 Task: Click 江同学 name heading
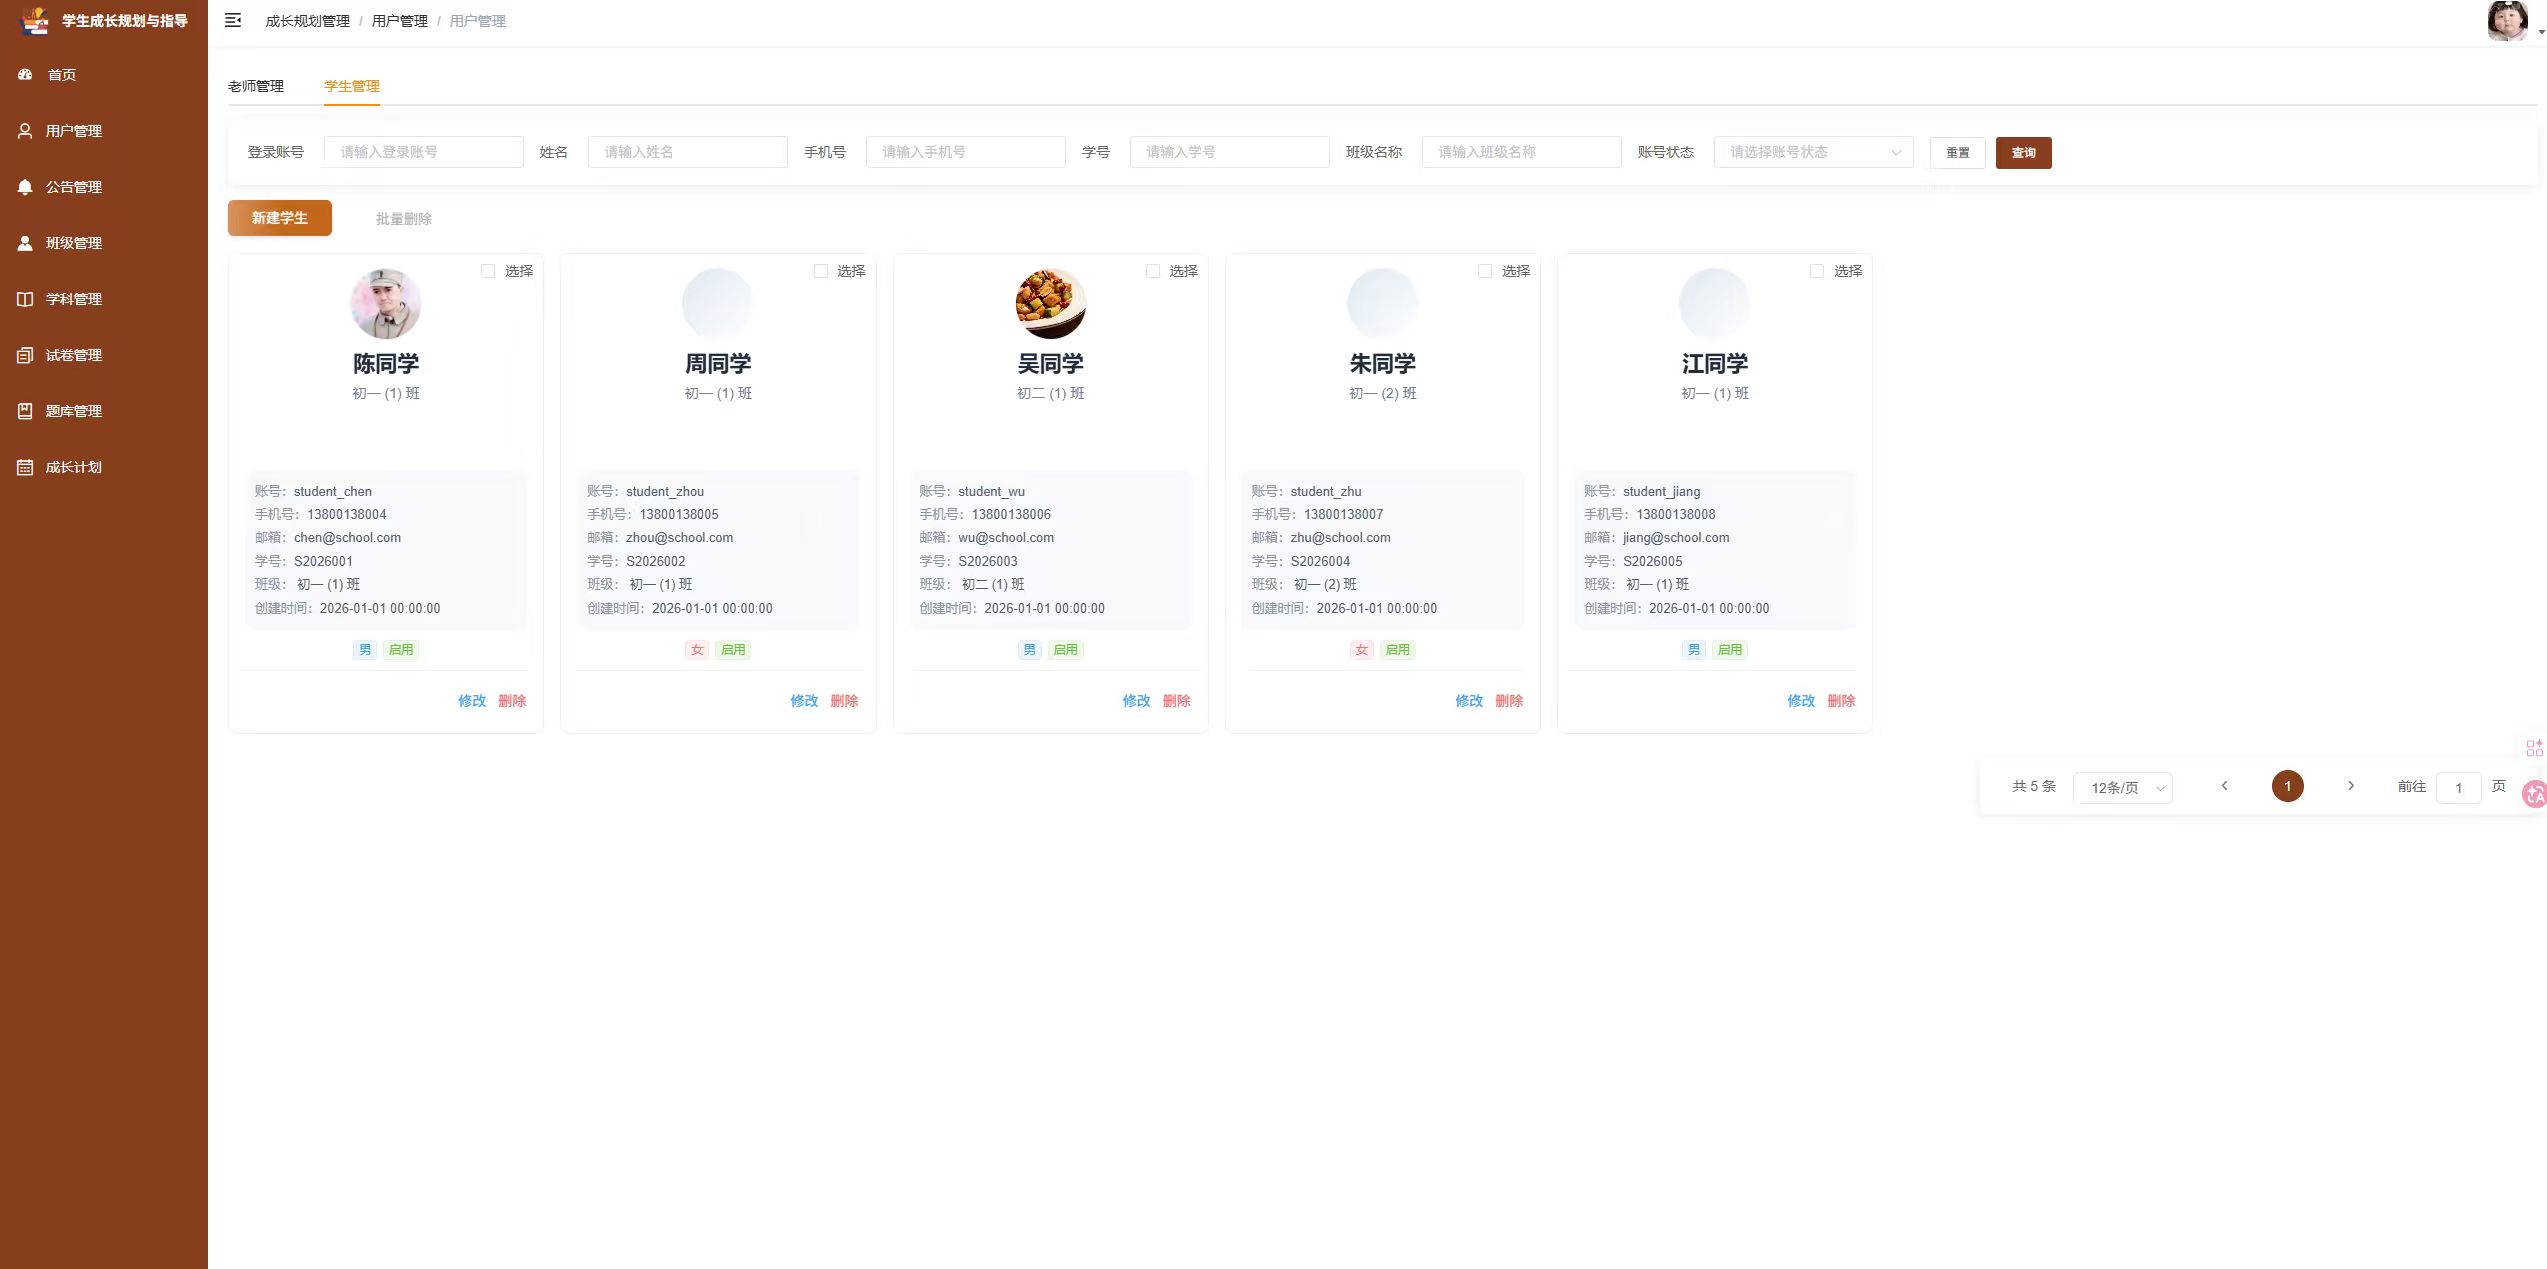click(1715, 364)
